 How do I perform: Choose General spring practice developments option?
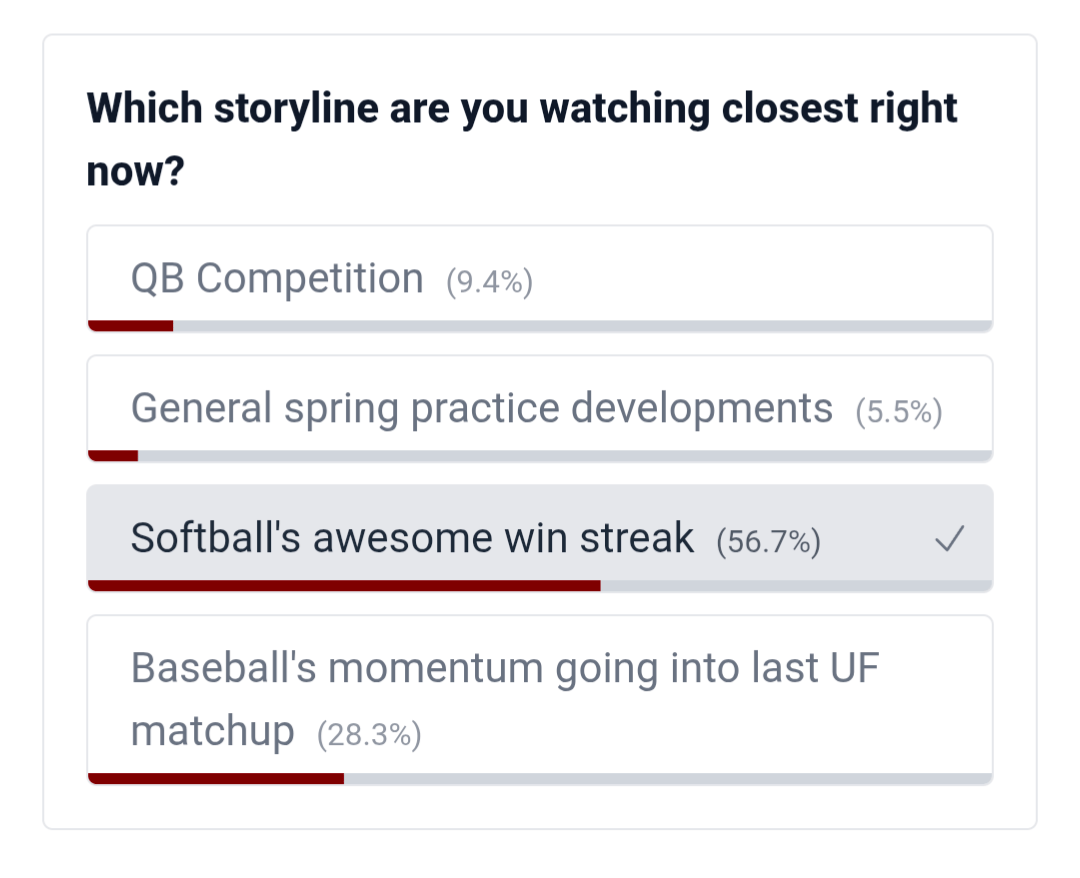point(481,409)
